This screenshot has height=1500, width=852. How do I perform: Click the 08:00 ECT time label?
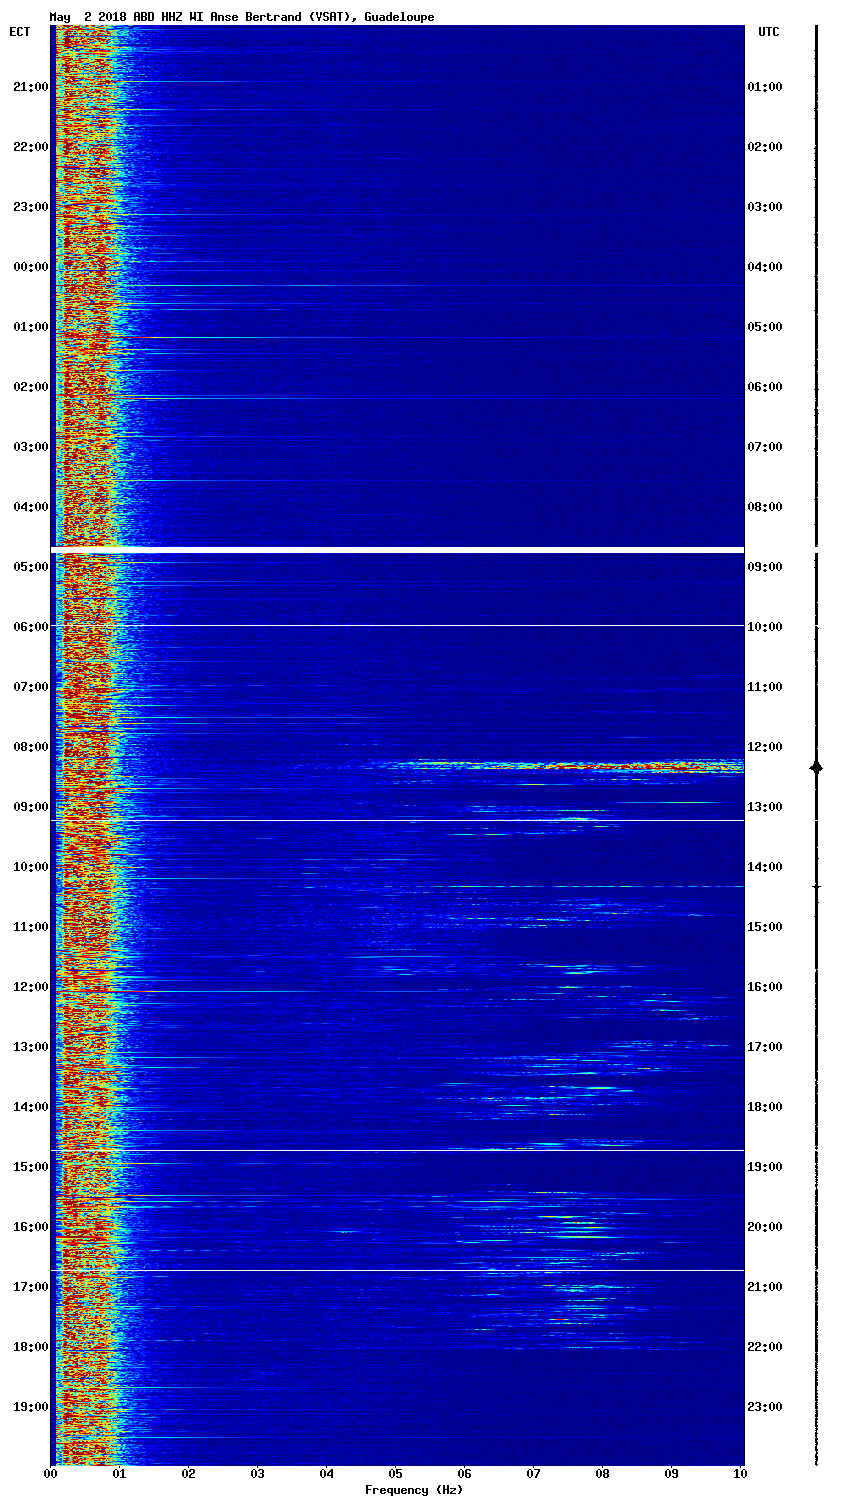coord(30,747)
